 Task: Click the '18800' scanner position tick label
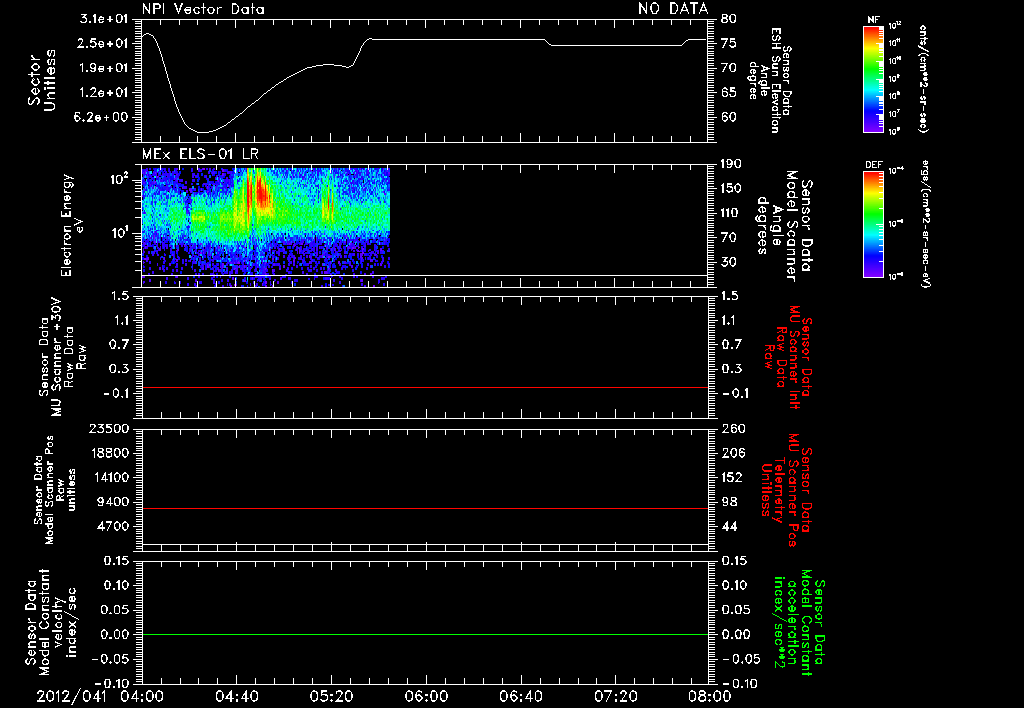pyautogui.click(x=108, y=453)
